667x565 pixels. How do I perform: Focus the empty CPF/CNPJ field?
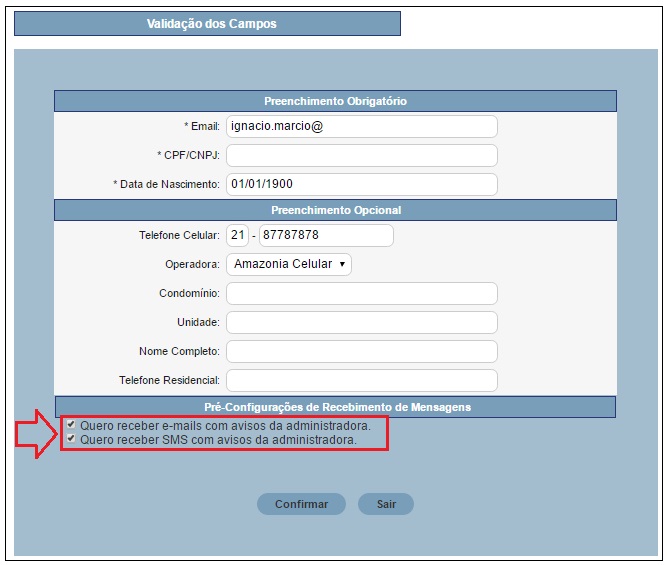(361, 155)
